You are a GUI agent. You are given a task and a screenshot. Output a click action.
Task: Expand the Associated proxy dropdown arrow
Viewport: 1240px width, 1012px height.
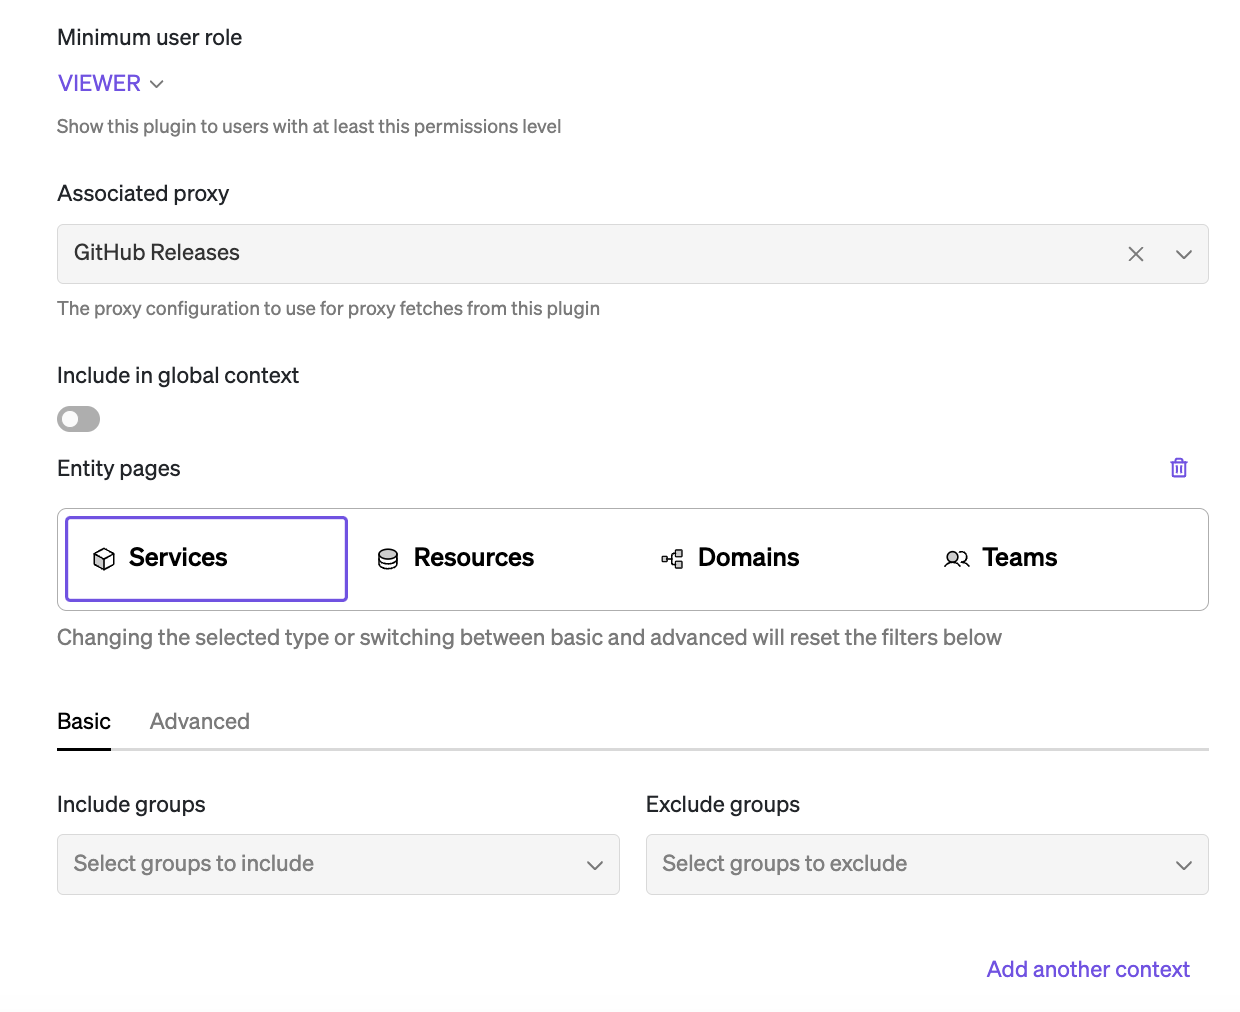(x=1184, y=254)
